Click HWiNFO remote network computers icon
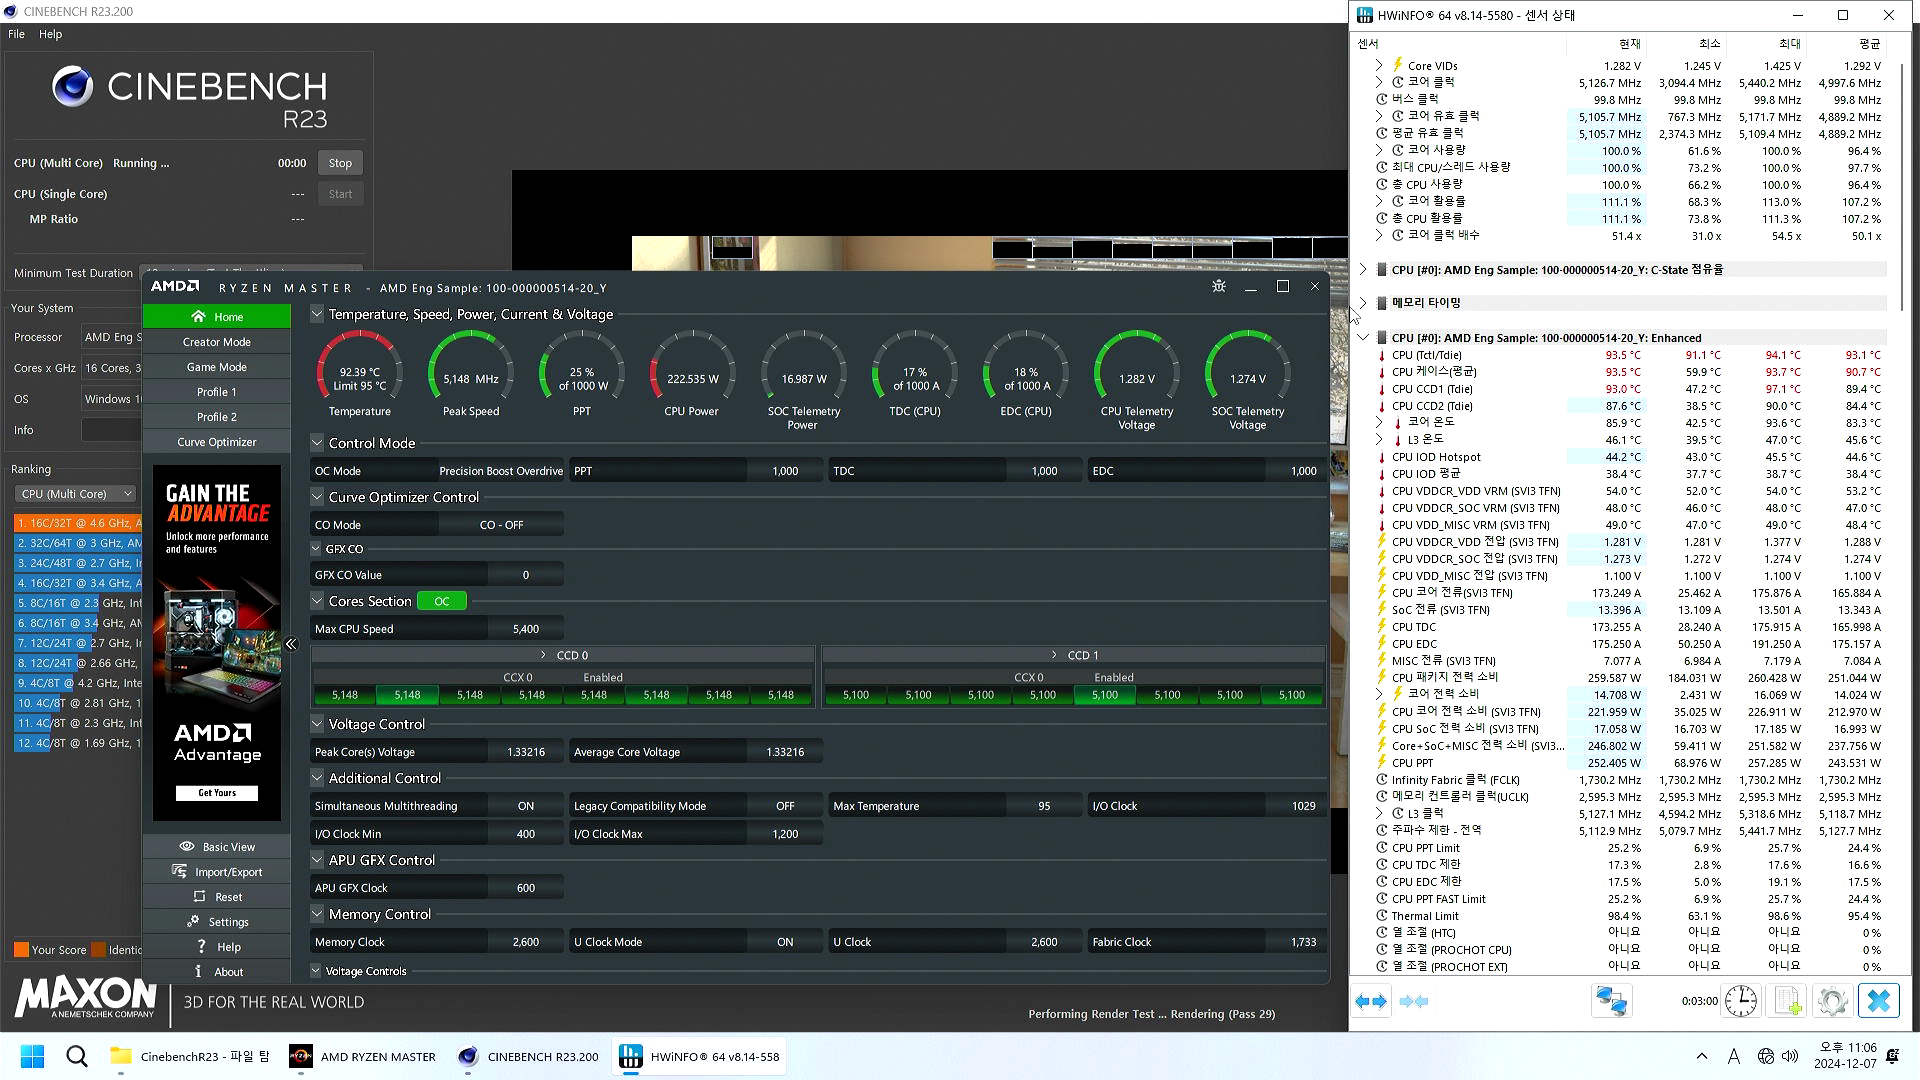Viewport: 1920px width, 1080px height. [x=1611, y=1001]
